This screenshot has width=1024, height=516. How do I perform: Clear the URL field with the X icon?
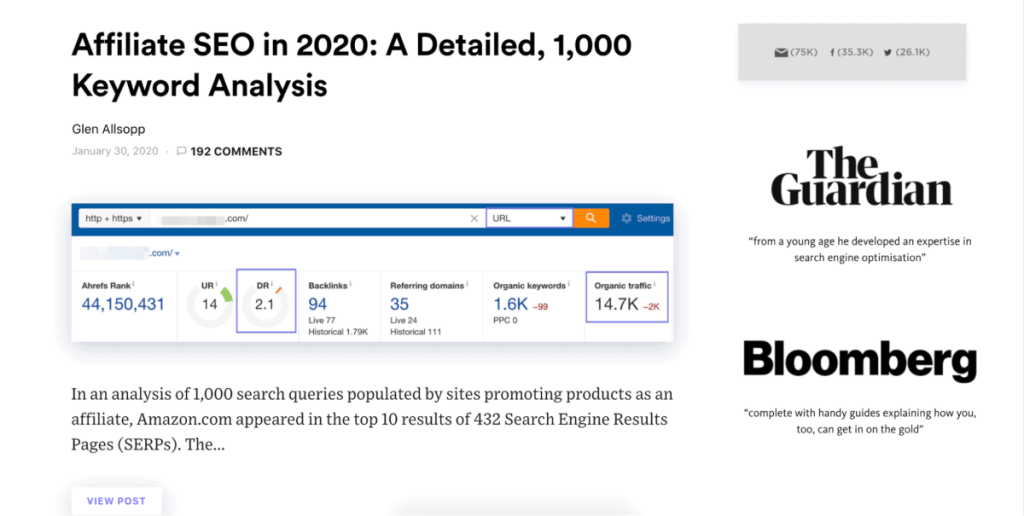474,218
